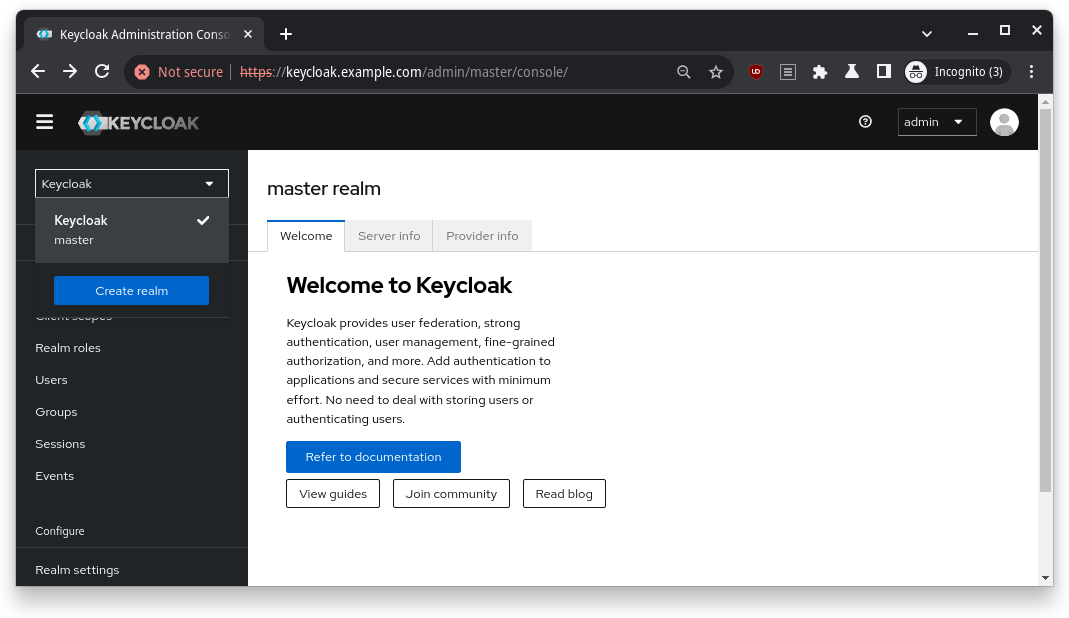Image resolution: width=1069 pixels, height=618 pixels.
Task: Click the address bar URL
Action: pos(404,72)
